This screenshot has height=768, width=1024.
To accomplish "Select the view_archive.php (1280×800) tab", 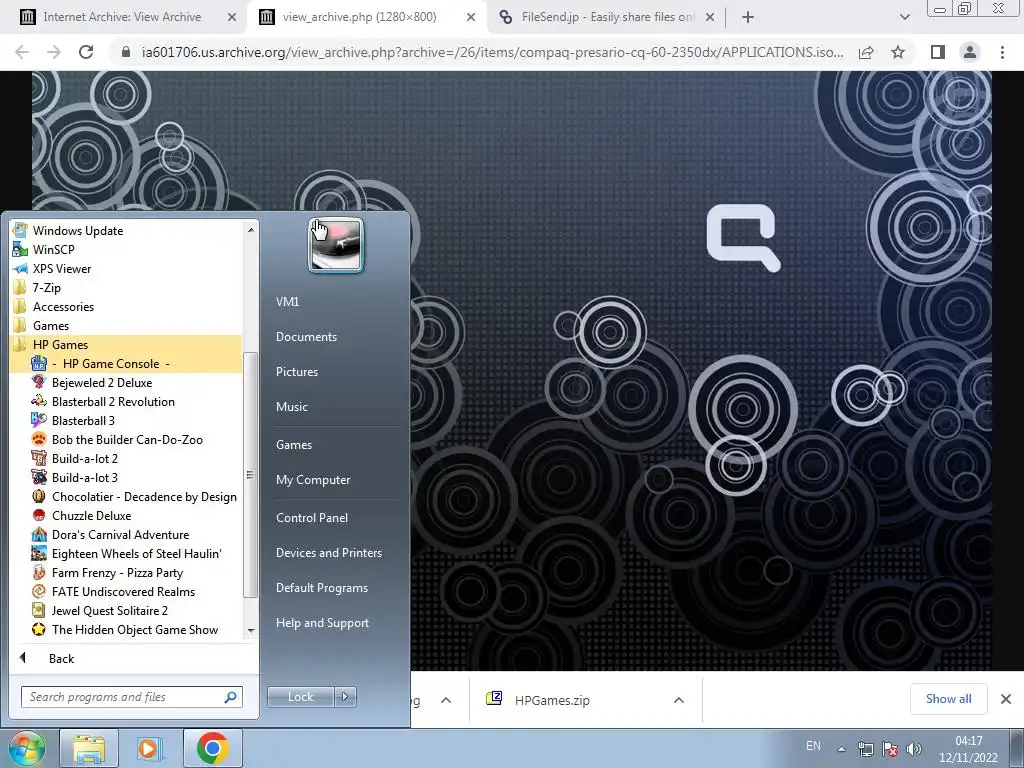I will coord(359,17).
